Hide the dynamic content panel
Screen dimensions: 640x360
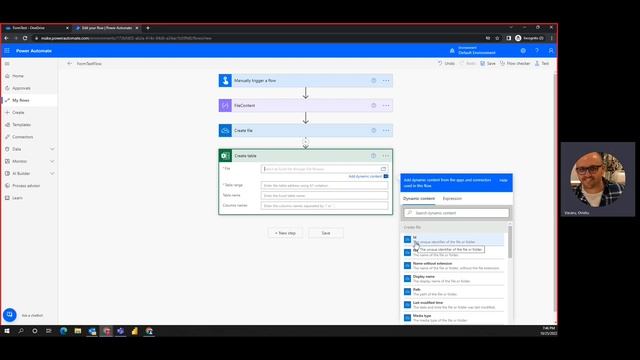(503, 180)
